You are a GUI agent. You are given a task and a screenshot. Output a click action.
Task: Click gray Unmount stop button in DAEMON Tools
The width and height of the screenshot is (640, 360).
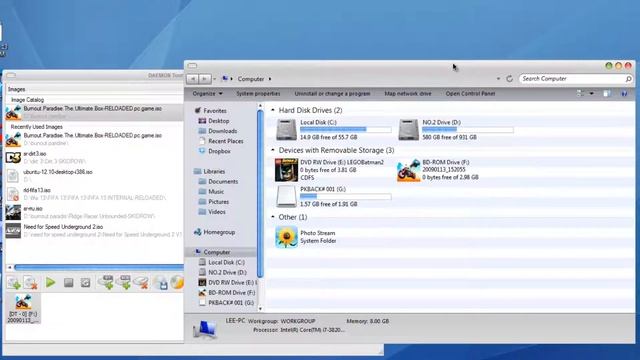click(x=68, y=282)
